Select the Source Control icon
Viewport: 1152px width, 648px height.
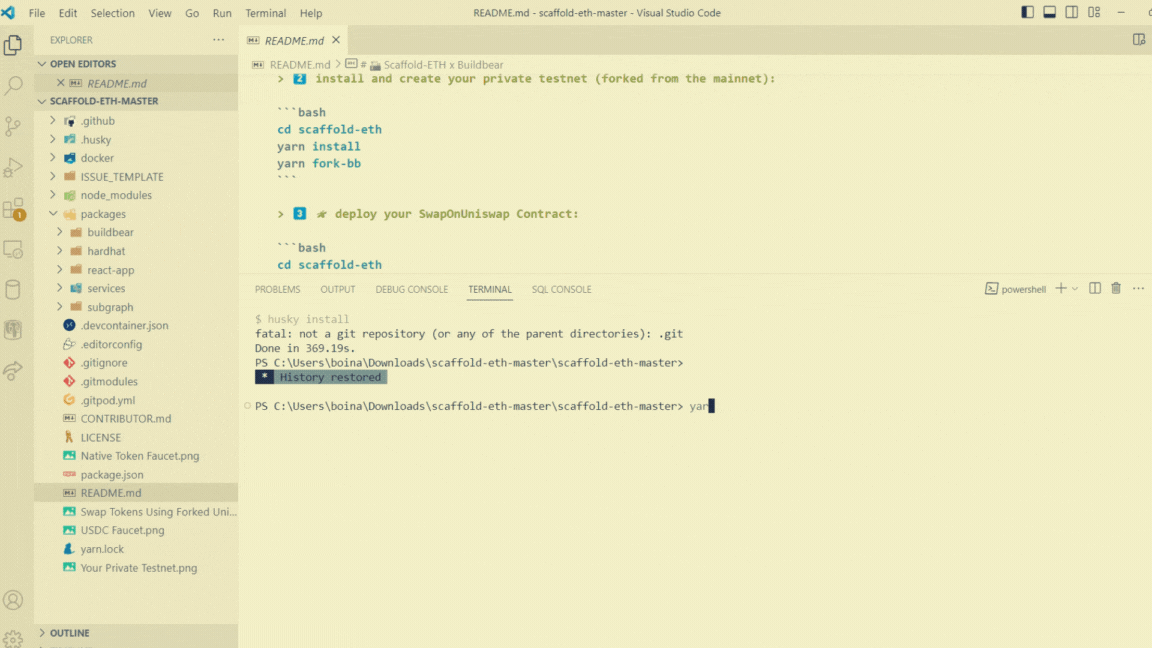pyautogui.click(x=13, y=126)
